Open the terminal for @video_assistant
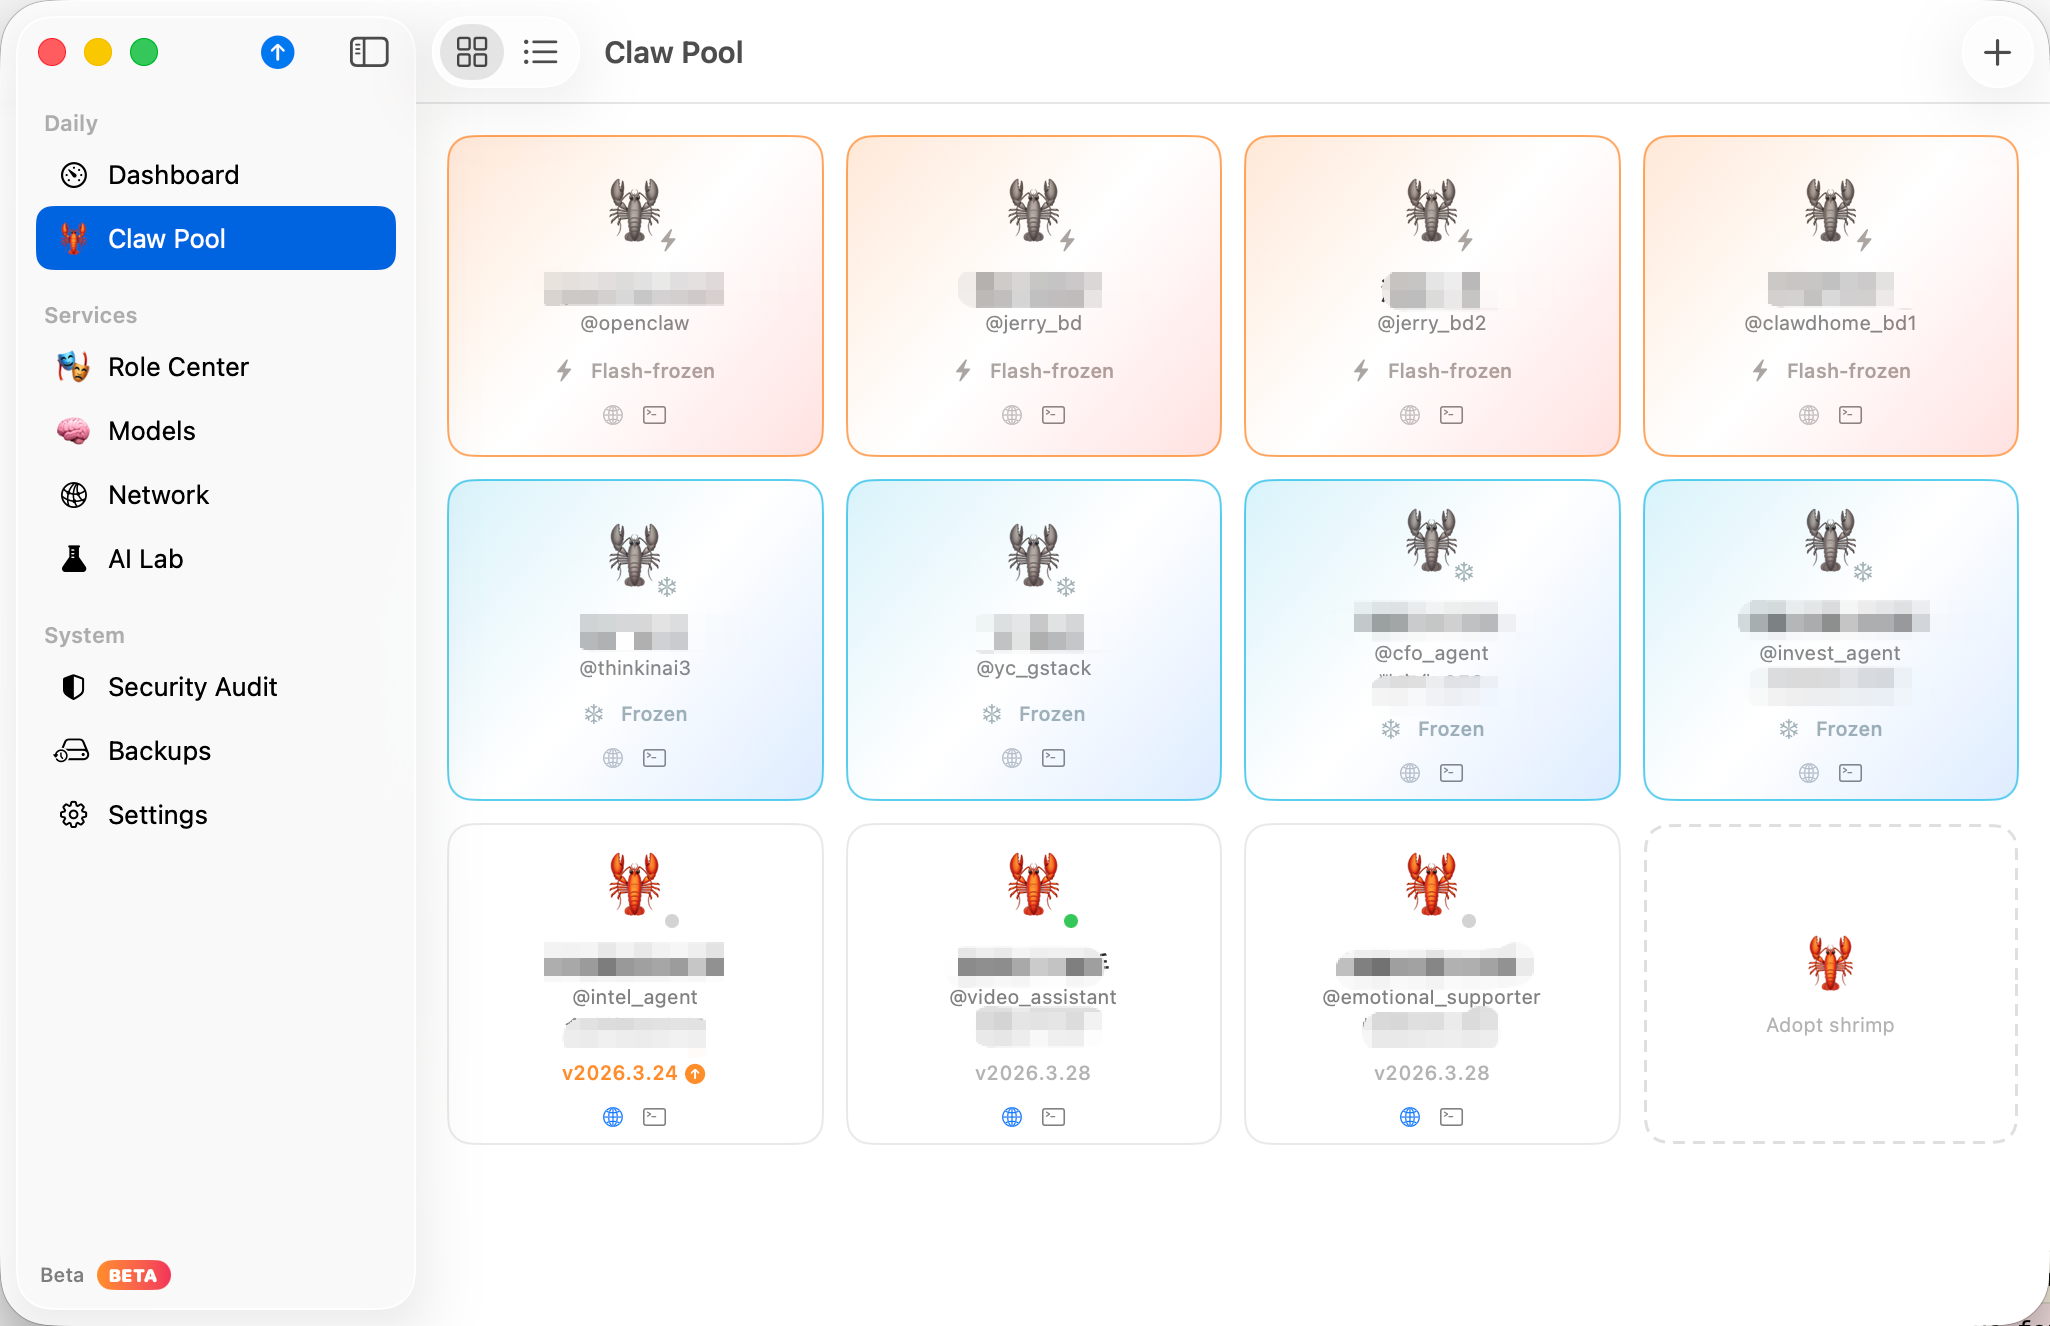This screenshot has width=2050, height=1326. point(1053,1116)
